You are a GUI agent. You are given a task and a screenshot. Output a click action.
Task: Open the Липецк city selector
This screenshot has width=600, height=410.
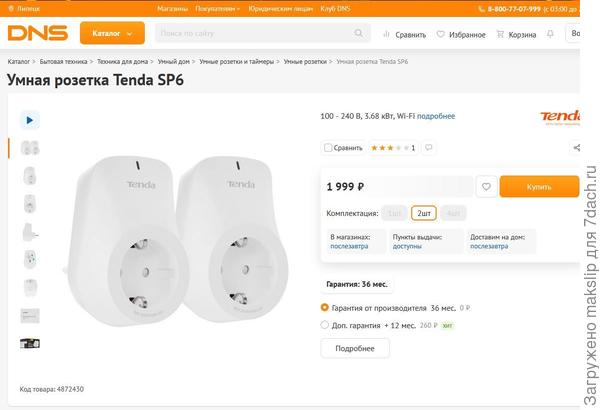tap(28, 8)
